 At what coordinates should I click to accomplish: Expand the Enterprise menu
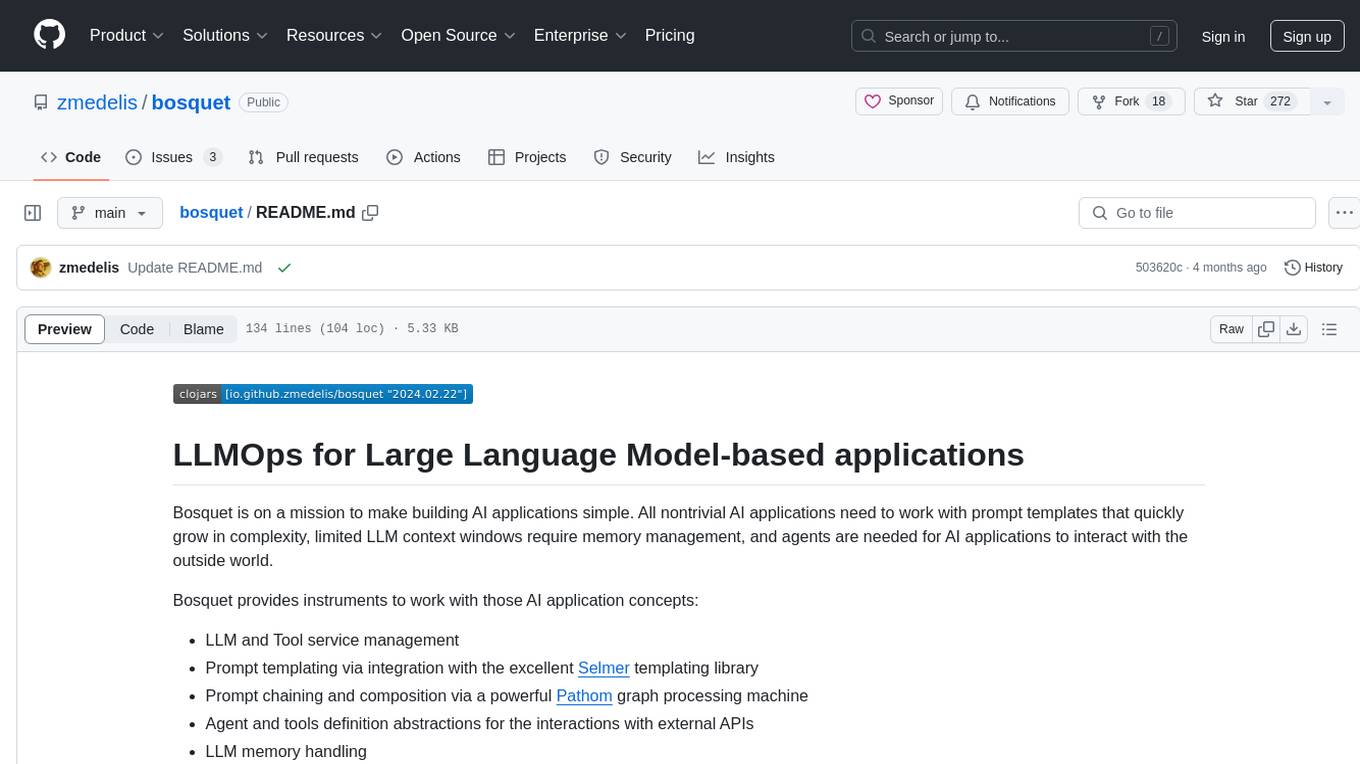point(580,35)
